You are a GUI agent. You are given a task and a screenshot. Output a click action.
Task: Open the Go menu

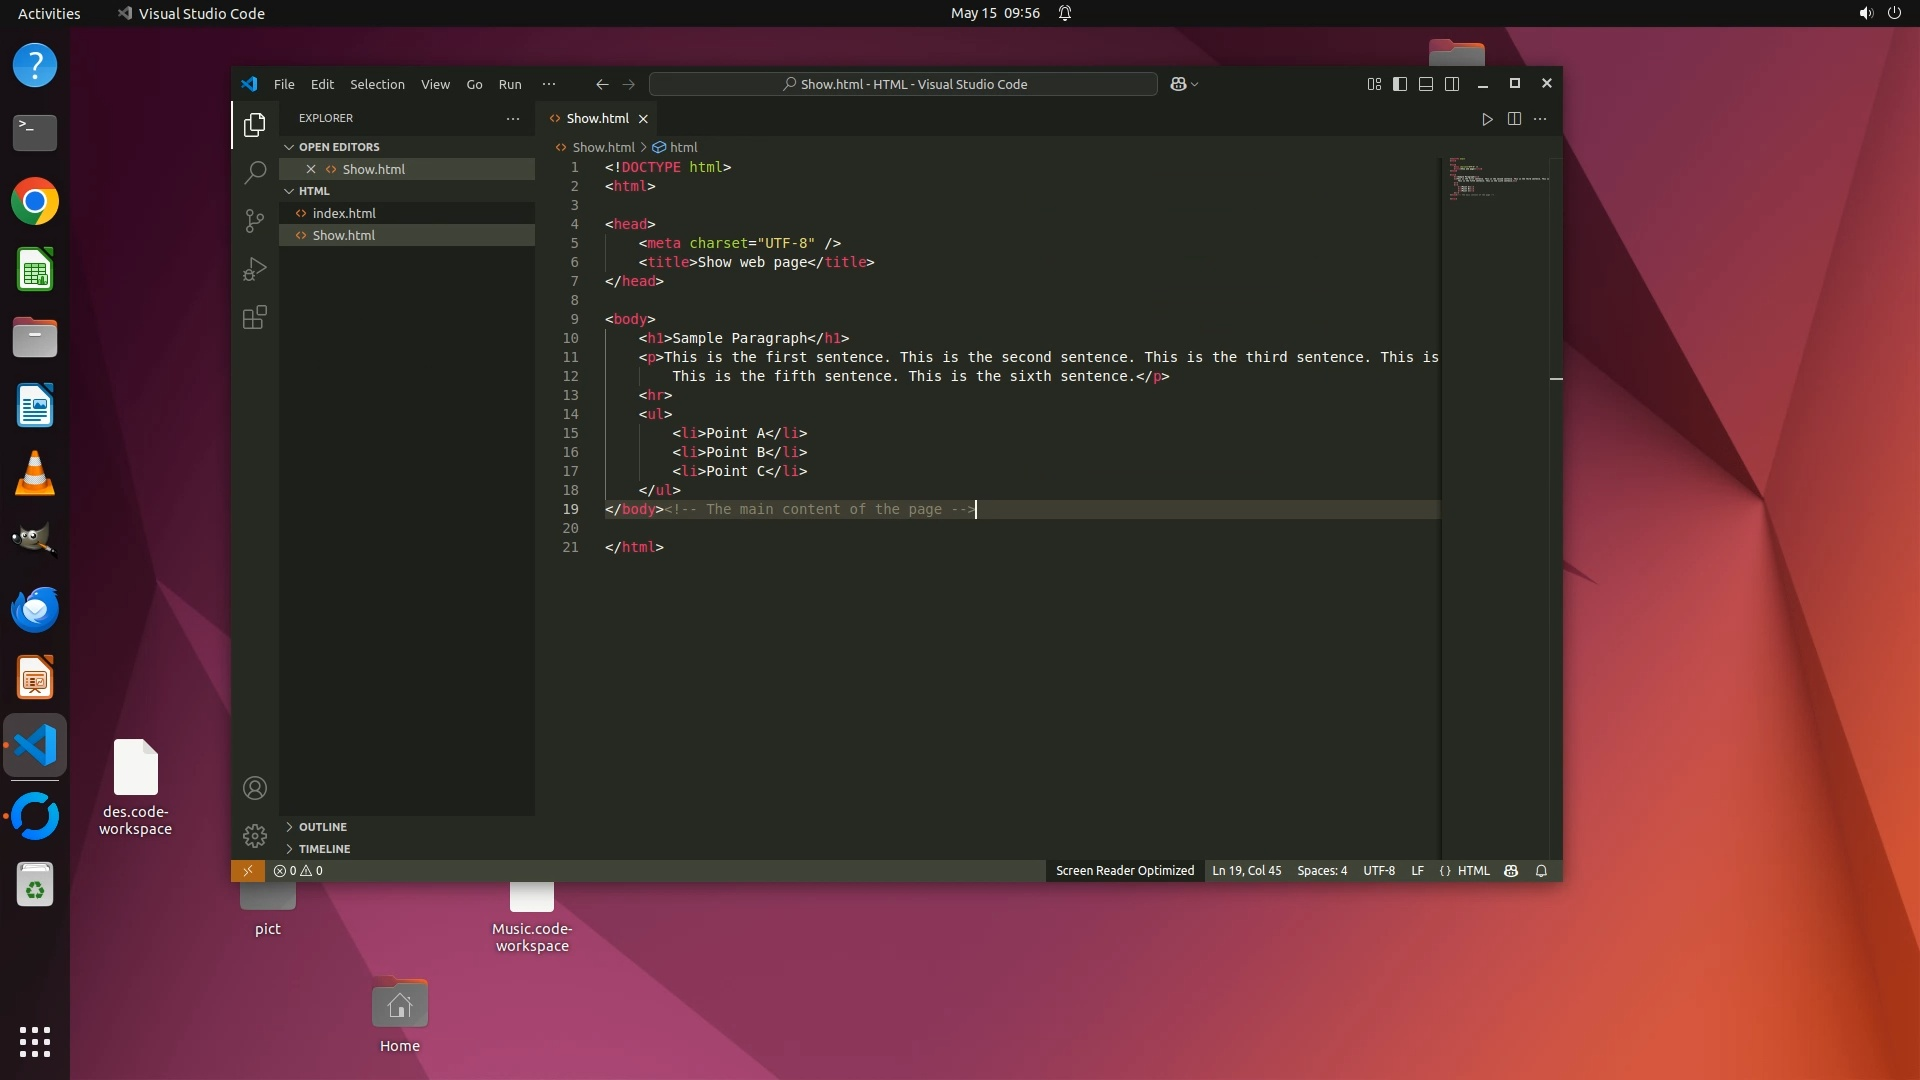(474, 84)
